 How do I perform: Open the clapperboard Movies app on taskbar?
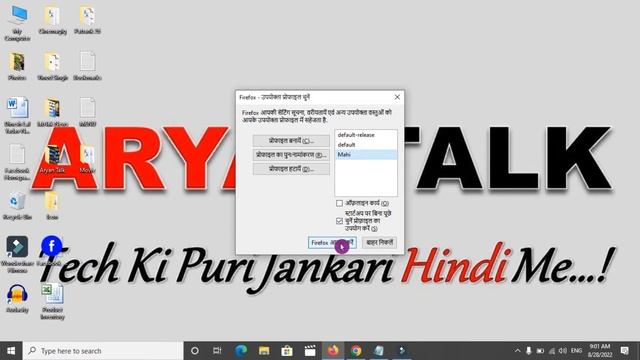click(310, 351)
